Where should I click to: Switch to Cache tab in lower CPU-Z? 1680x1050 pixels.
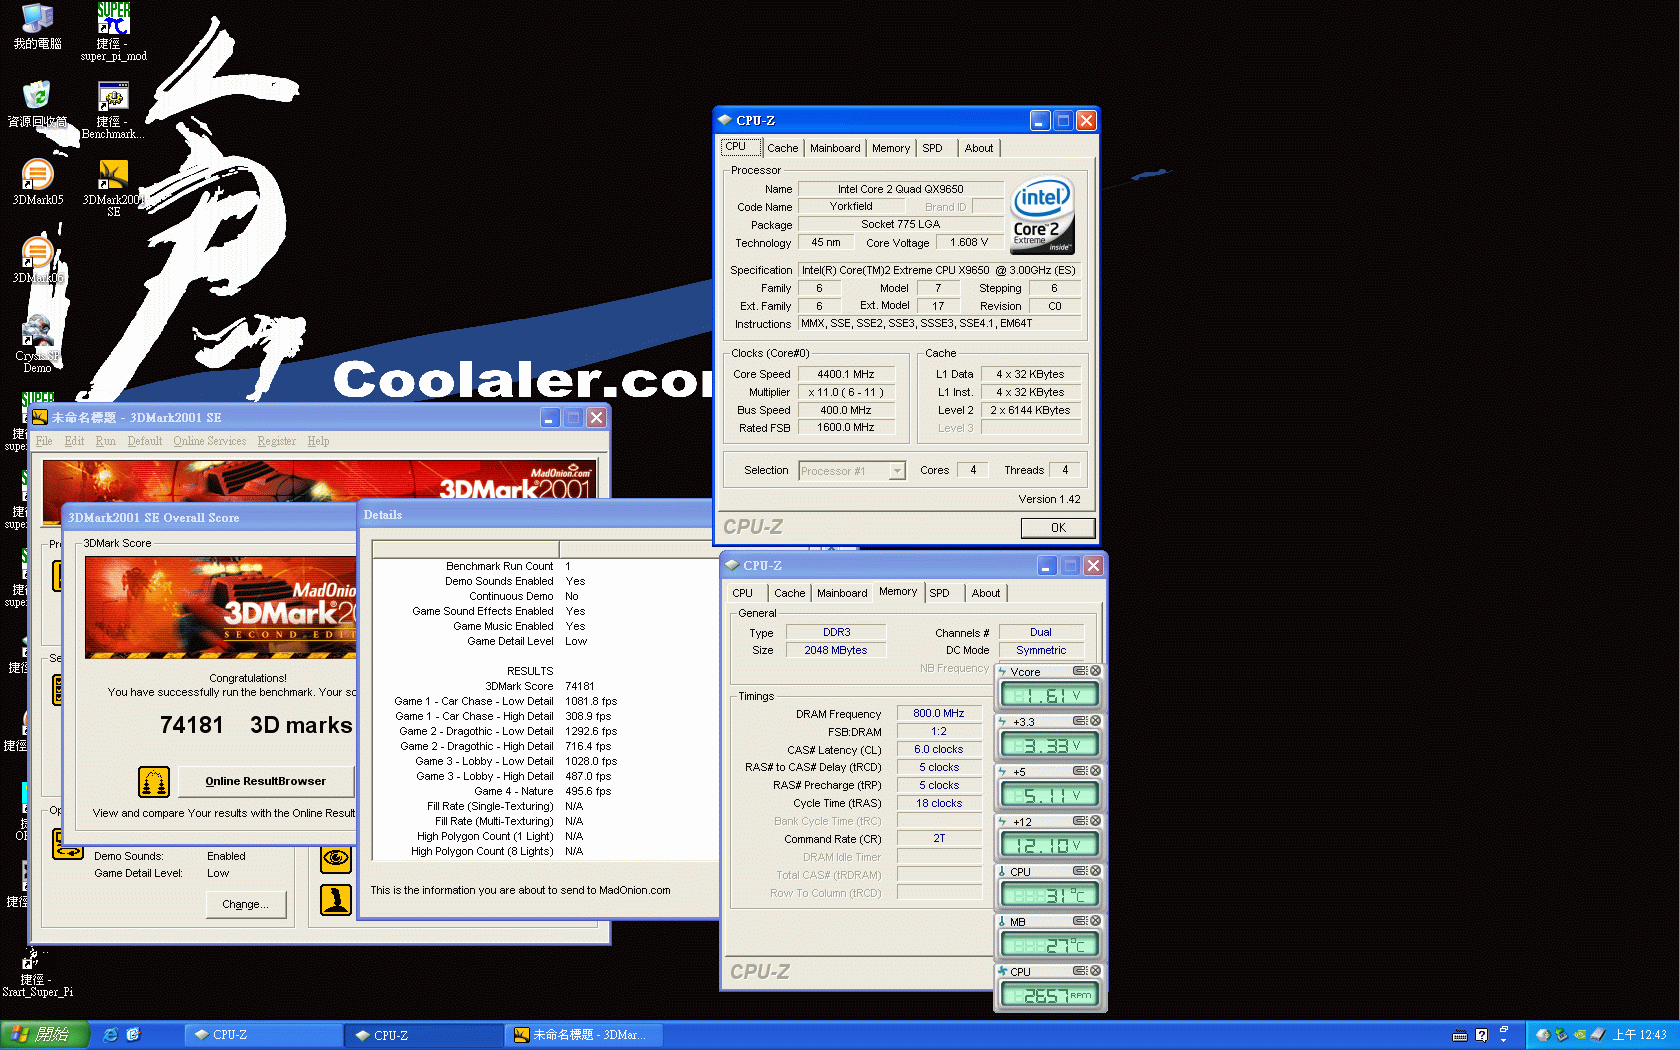point(790,593)
